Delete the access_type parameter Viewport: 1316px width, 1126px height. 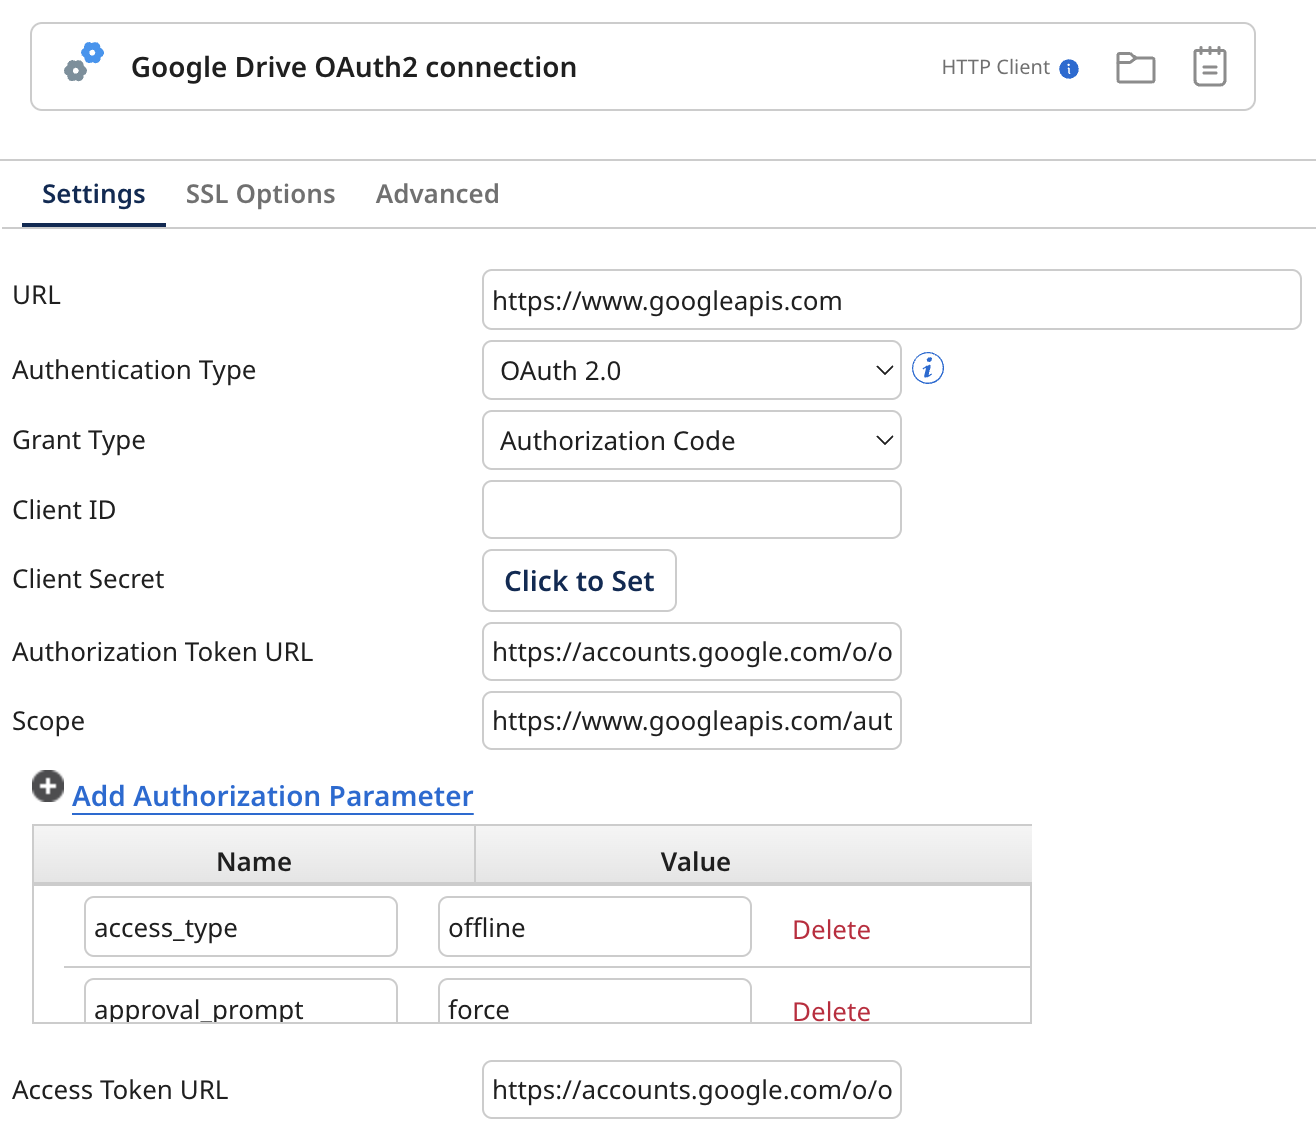tap(831, 929)
